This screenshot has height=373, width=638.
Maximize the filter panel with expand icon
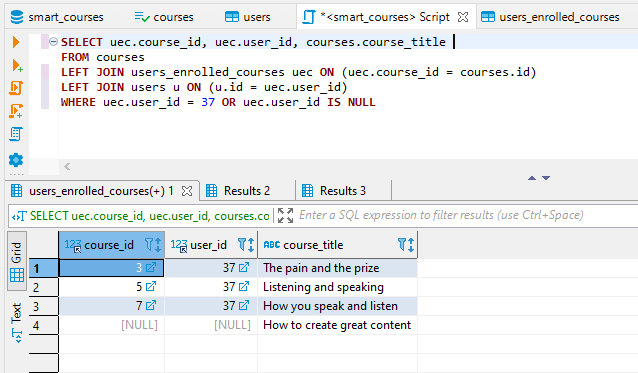tap(285, 216)
